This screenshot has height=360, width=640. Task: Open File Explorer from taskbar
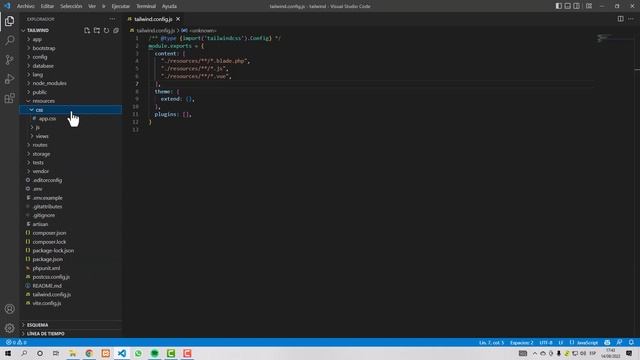click(x=72, y=353)
